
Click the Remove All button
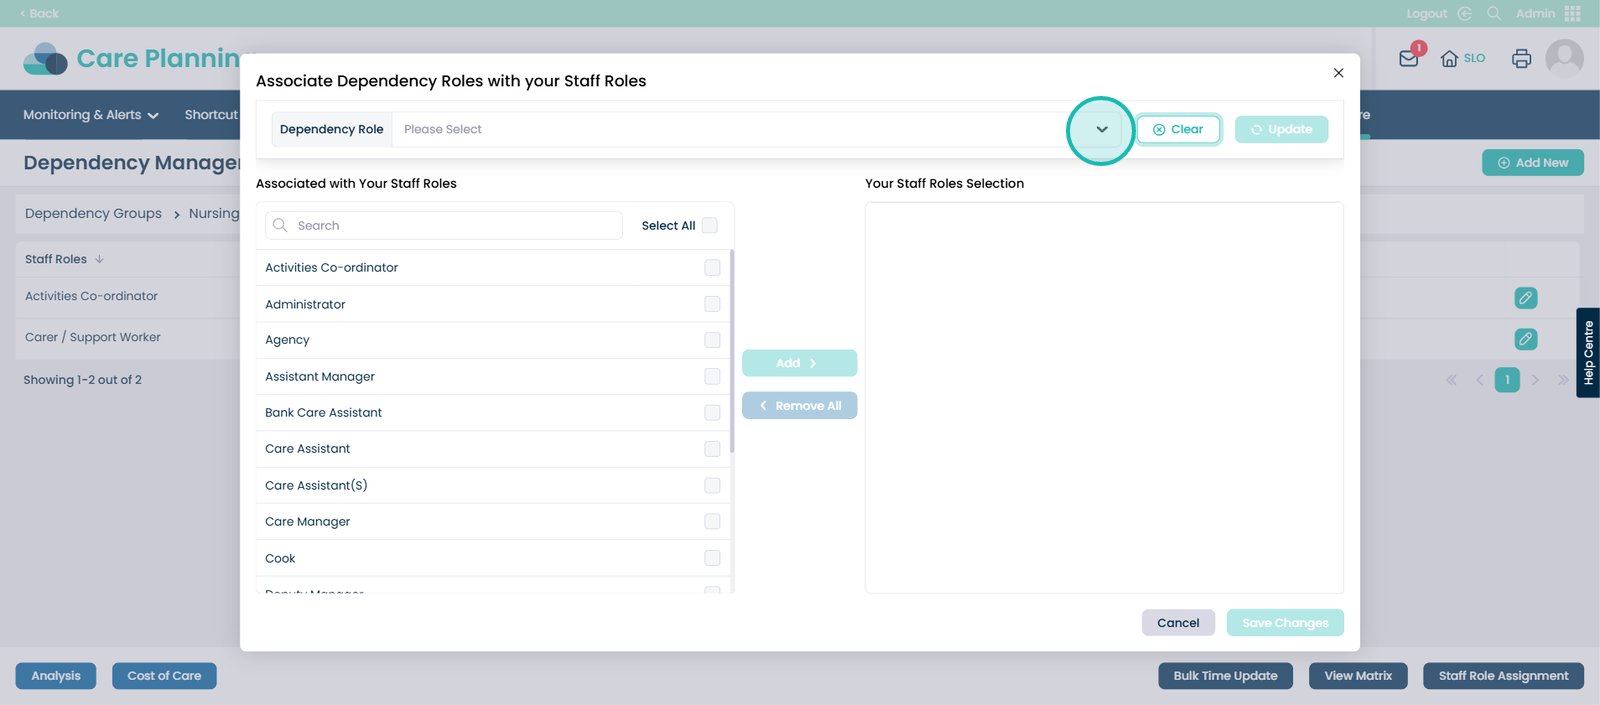[x=799, y=405]
